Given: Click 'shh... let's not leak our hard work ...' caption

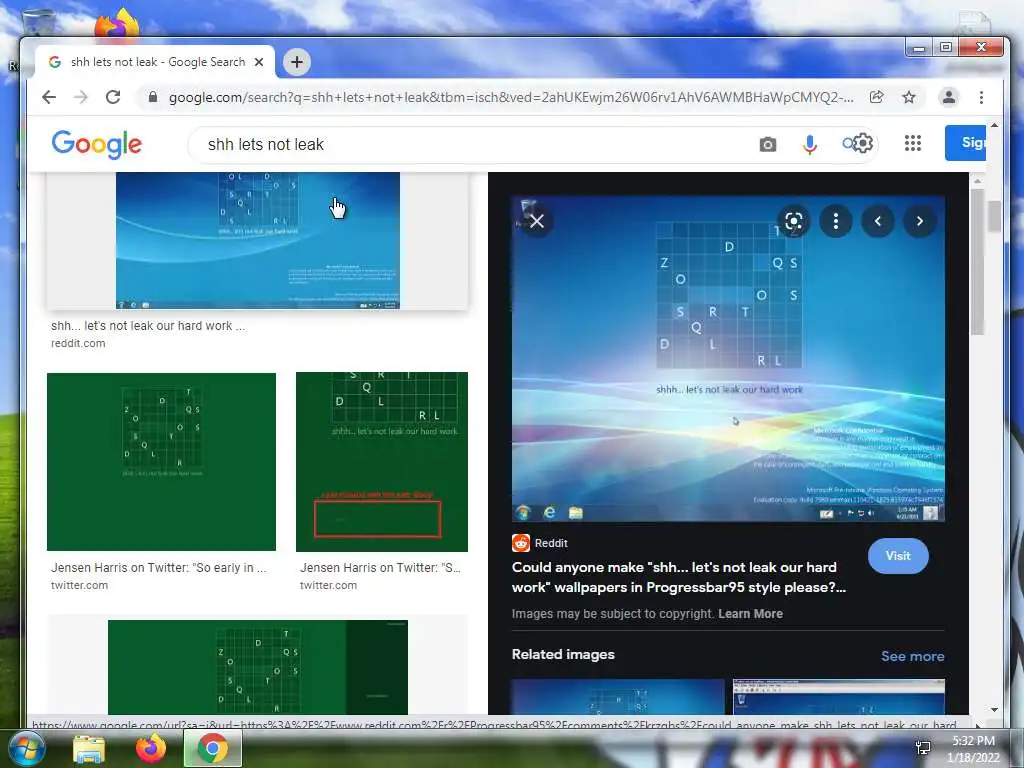Looking at the screenshot, I should coord(148,325).
